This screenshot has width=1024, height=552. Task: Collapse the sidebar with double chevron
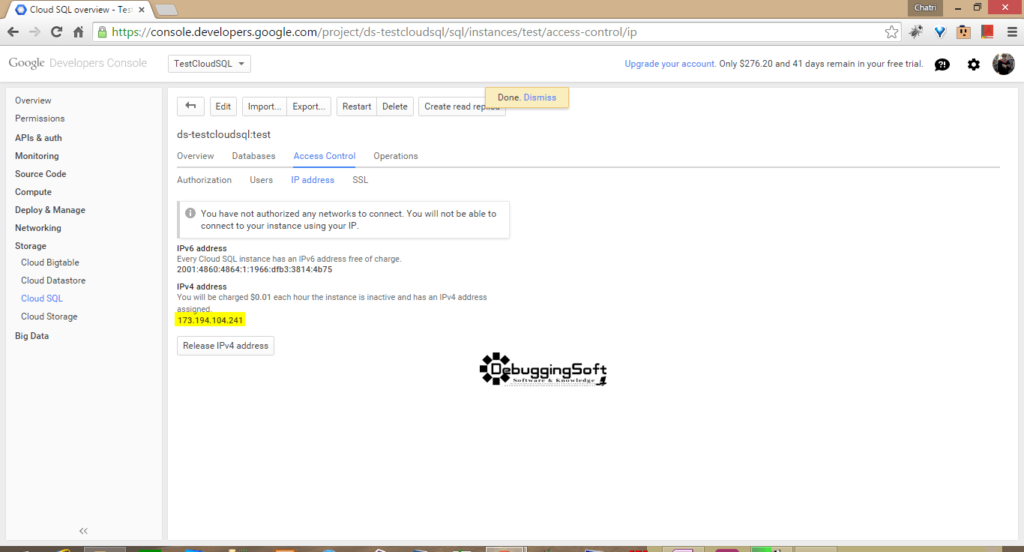click(x=84, y=531)
